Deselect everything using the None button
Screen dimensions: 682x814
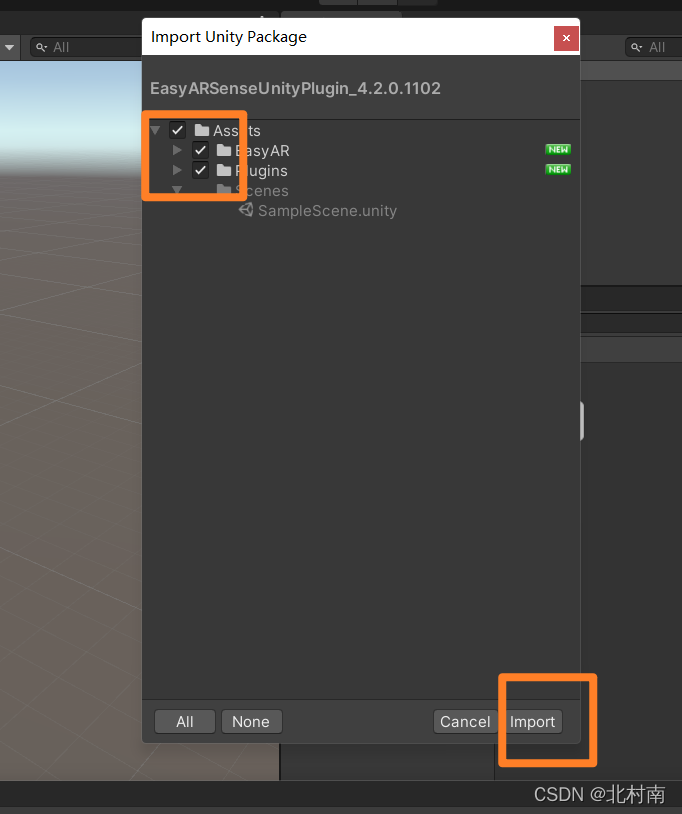[x=251, y=722]
